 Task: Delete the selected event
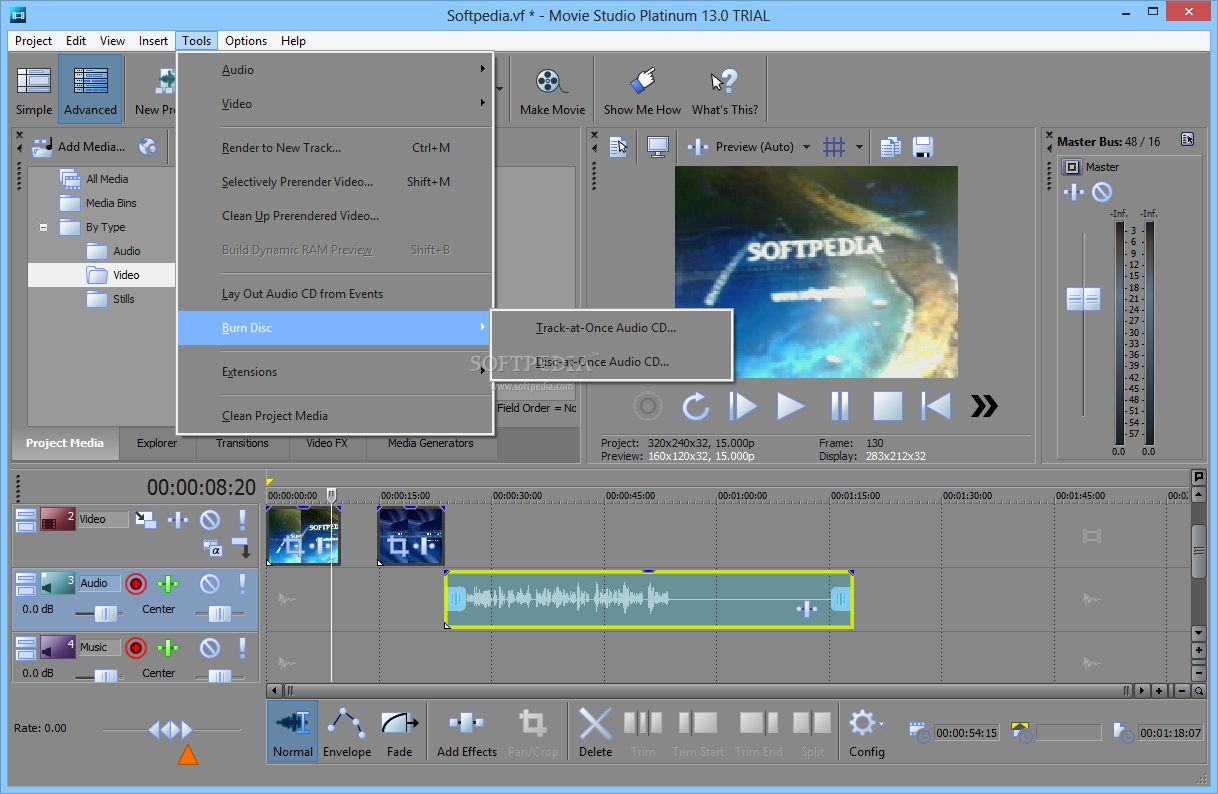[x=595, y=731]
